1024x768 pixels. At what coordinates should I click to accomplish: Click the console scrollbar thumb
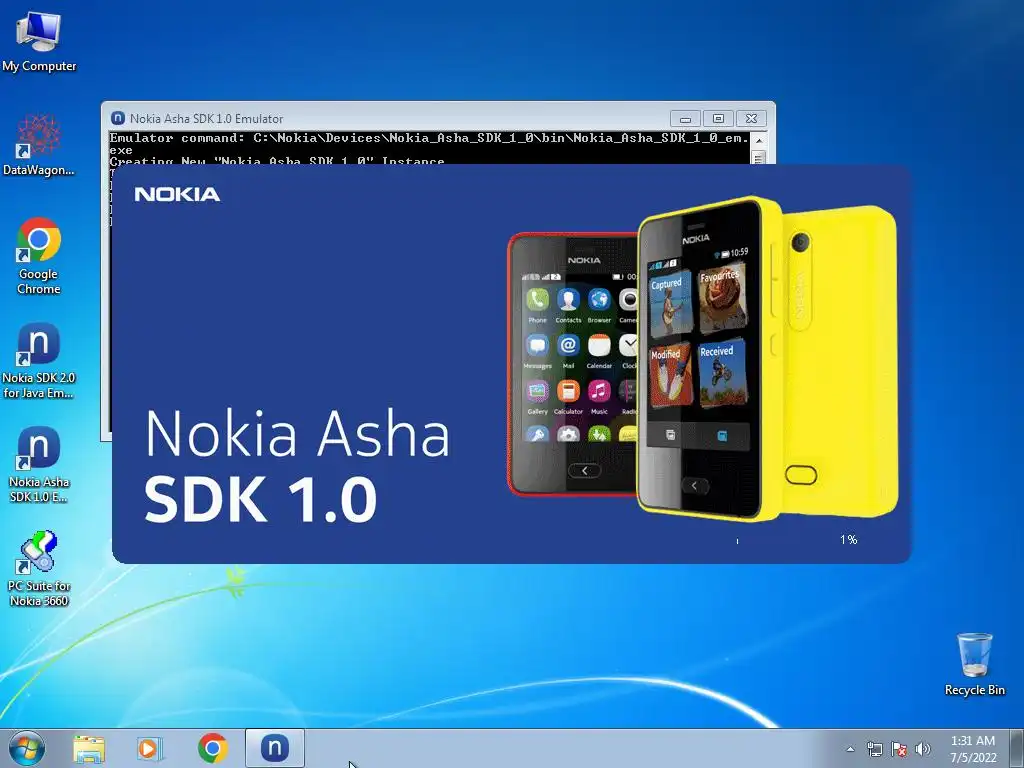758,158
